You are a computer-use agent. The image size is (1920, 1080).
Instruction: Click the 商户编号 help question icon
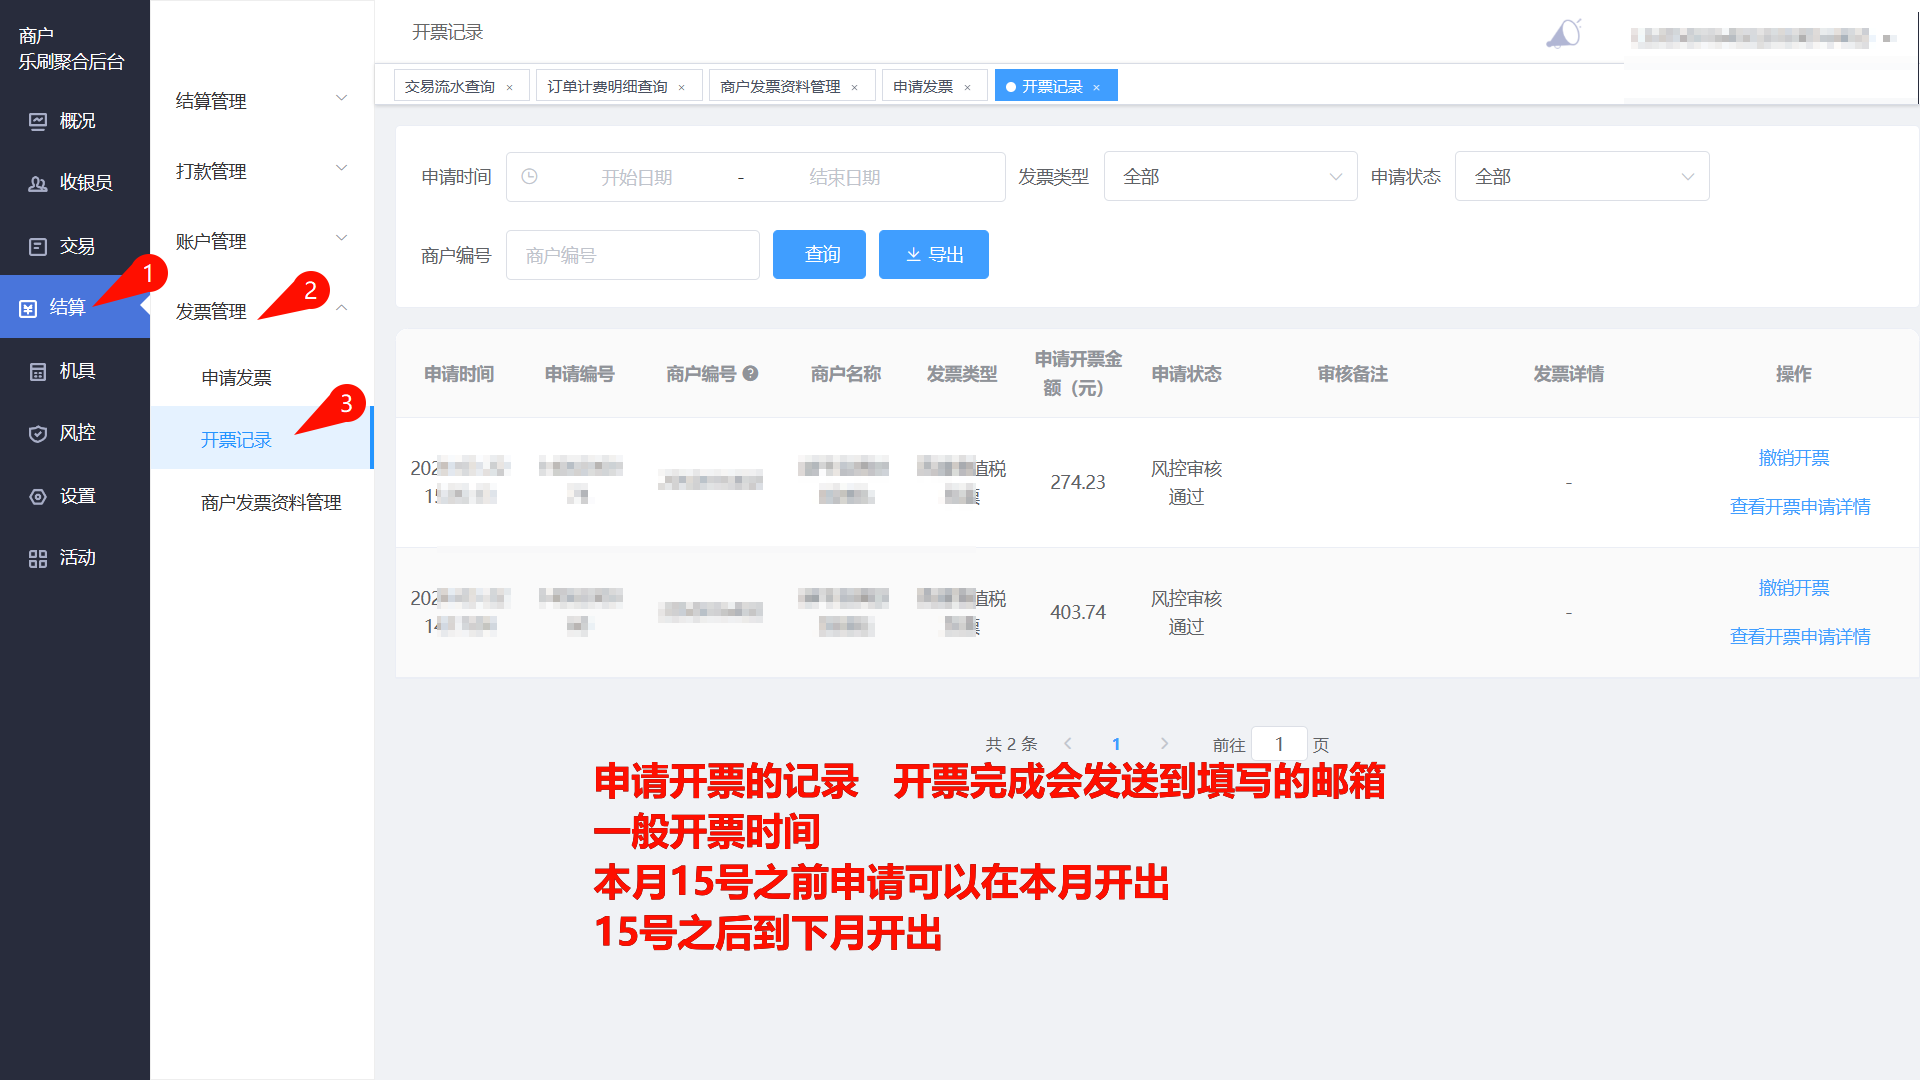pos(751,373)
